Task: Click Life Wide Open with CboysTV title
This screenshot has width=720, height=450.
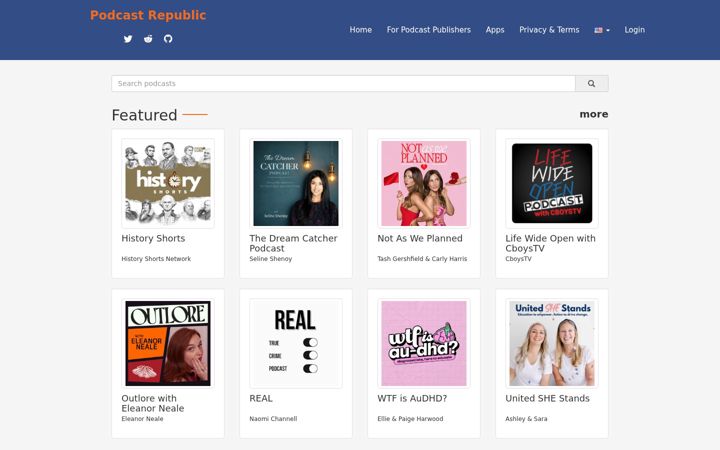Action: click(550, 243)
